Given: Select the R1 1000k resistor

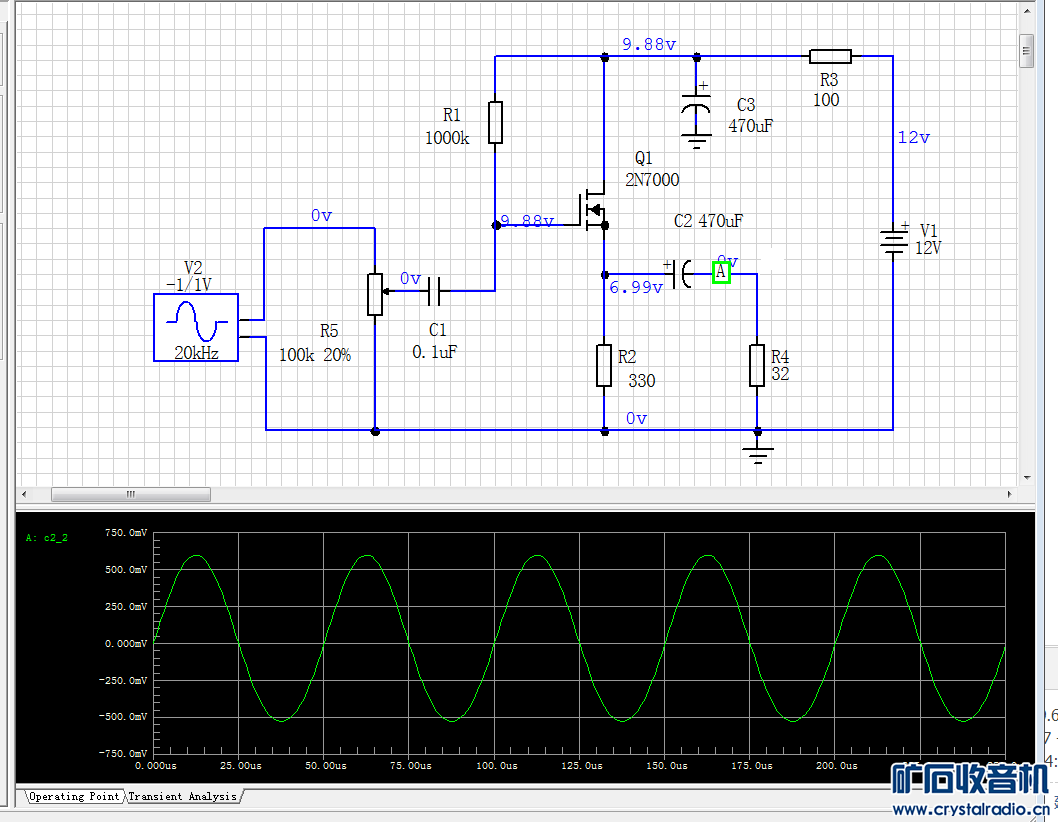Looking at the screenshot, I should [x=495, y=122].
